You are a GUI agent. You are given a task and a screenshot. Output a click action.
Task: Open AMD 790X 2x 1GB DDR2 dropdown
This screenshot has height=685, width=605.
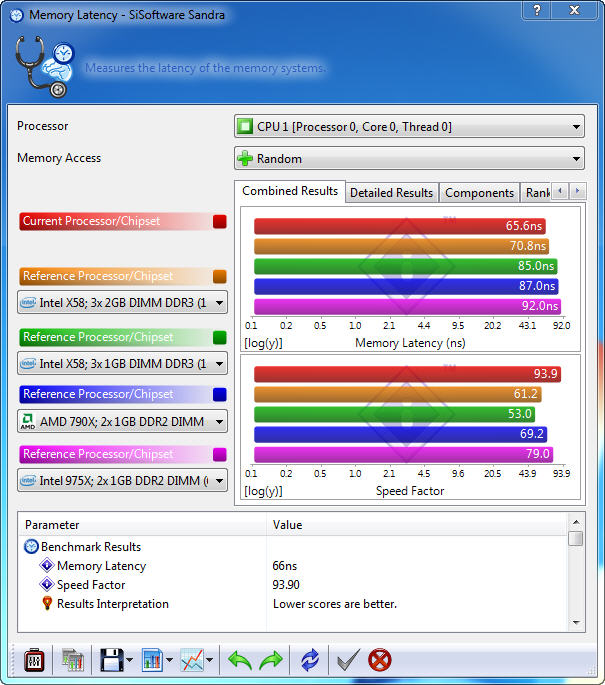[122, 421]
